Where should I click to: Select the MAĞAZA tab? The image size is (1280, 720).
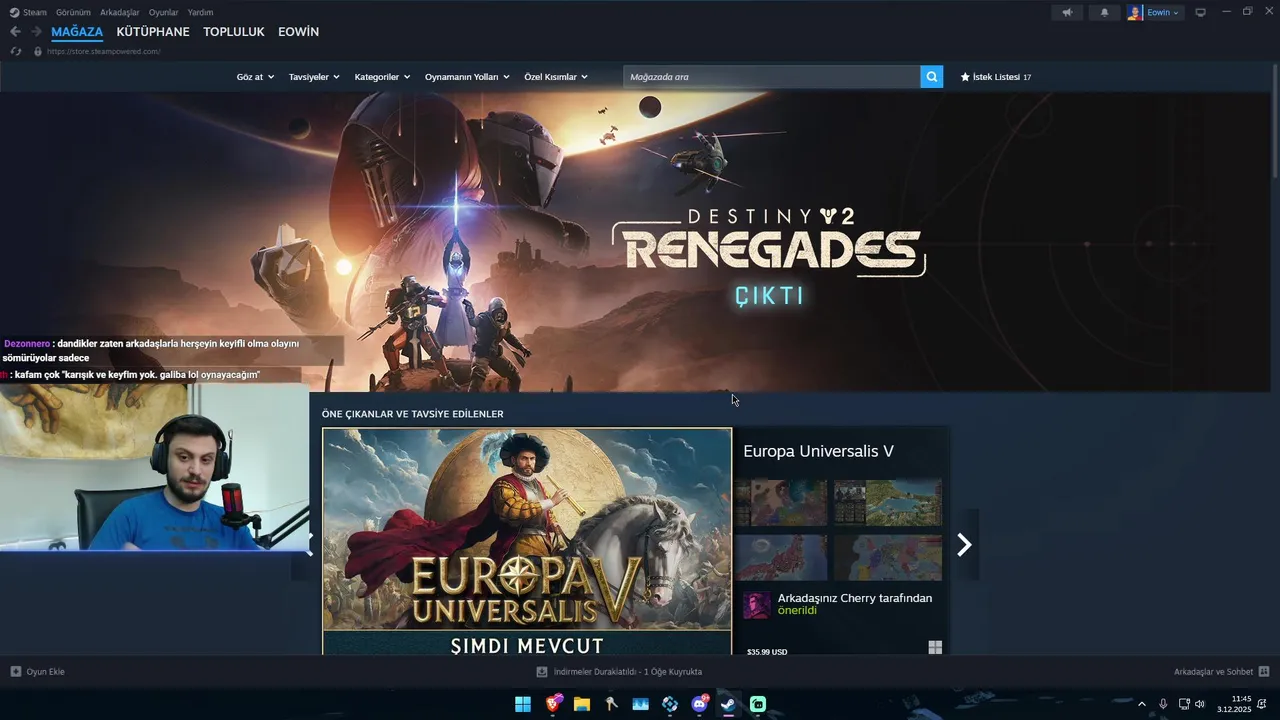click(x=77, y=32)
